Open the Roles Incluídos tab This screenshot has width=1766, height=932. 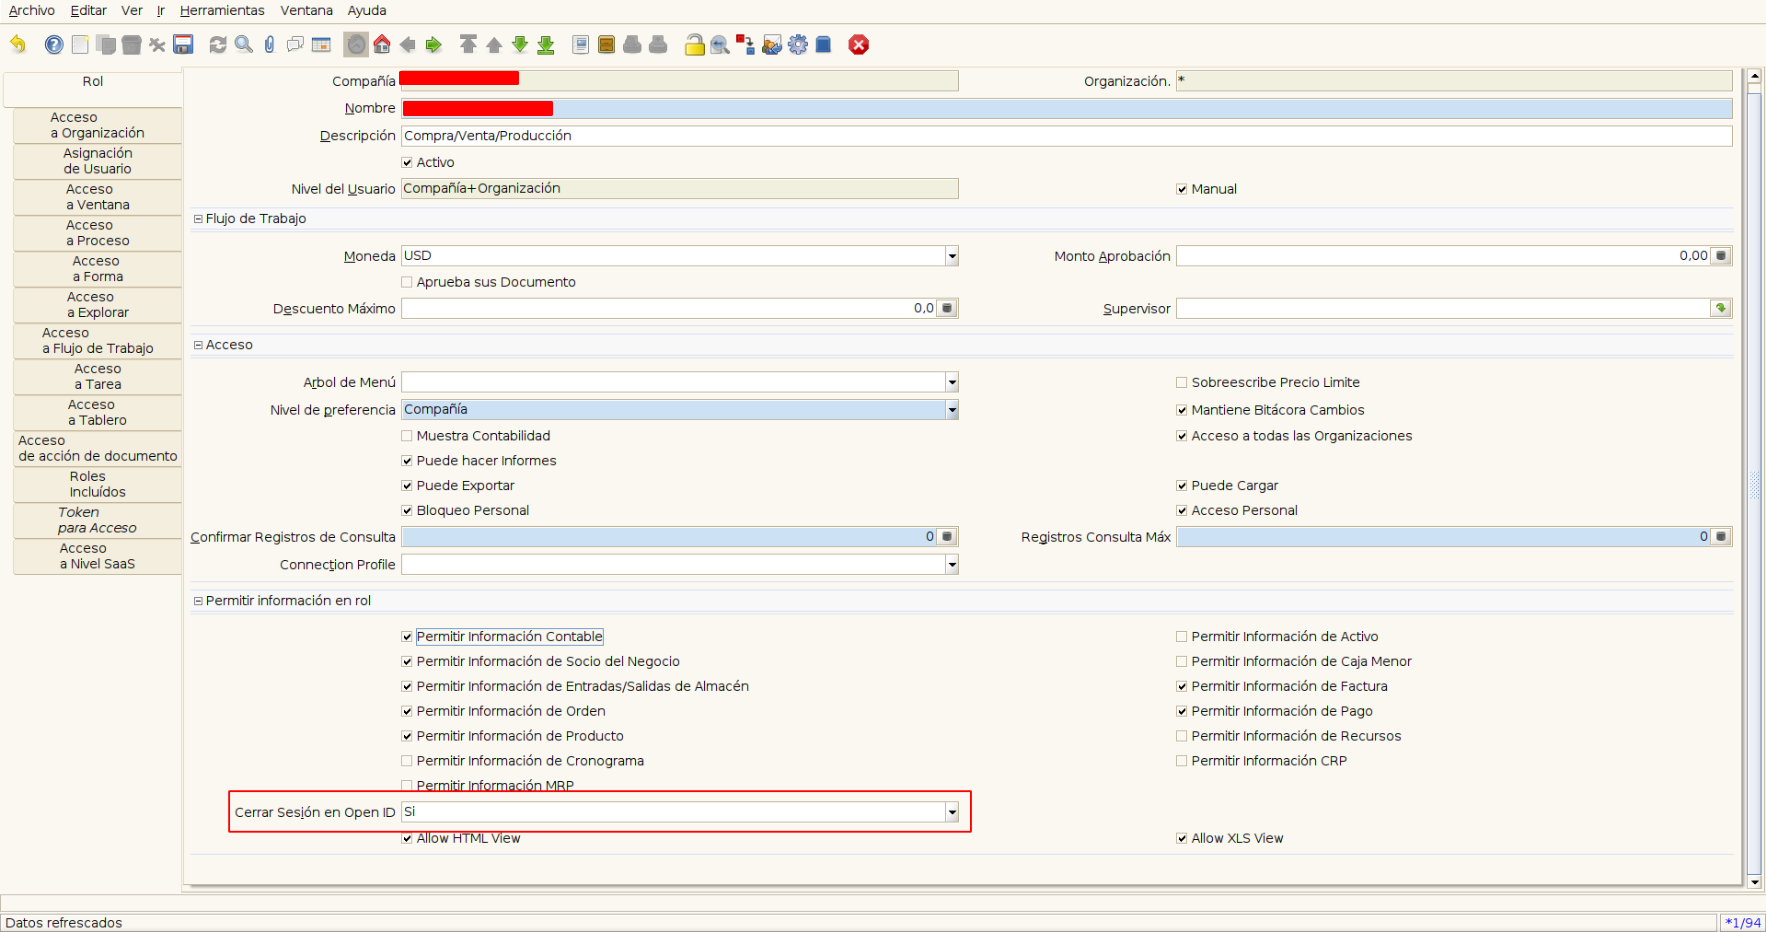pos(97,484)
